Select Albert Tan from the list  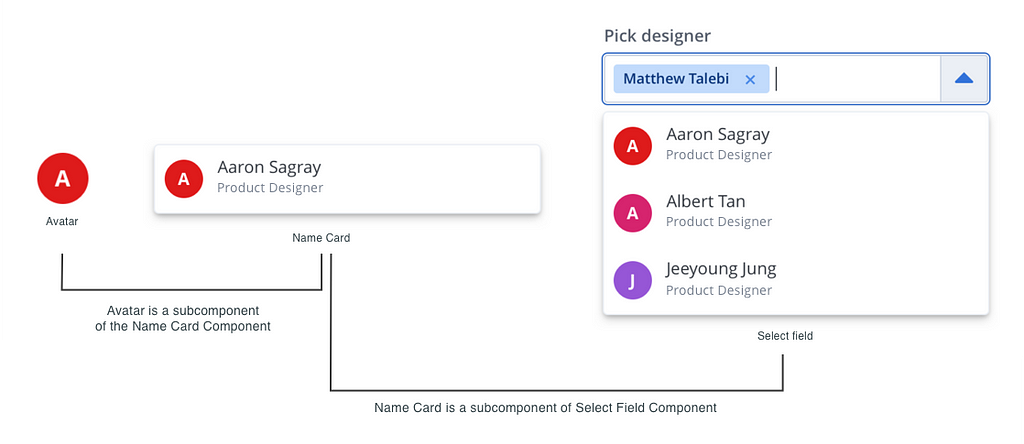point(796,212)
